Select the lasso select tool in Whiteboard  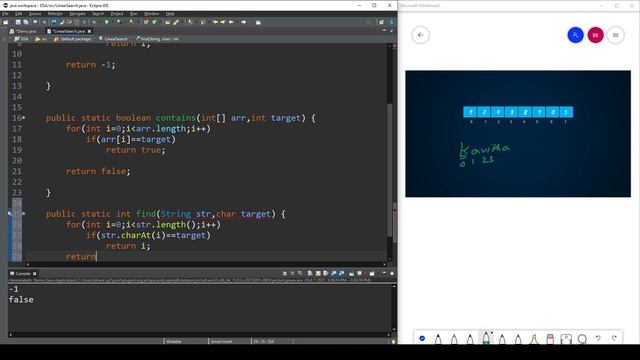(582, 339)
